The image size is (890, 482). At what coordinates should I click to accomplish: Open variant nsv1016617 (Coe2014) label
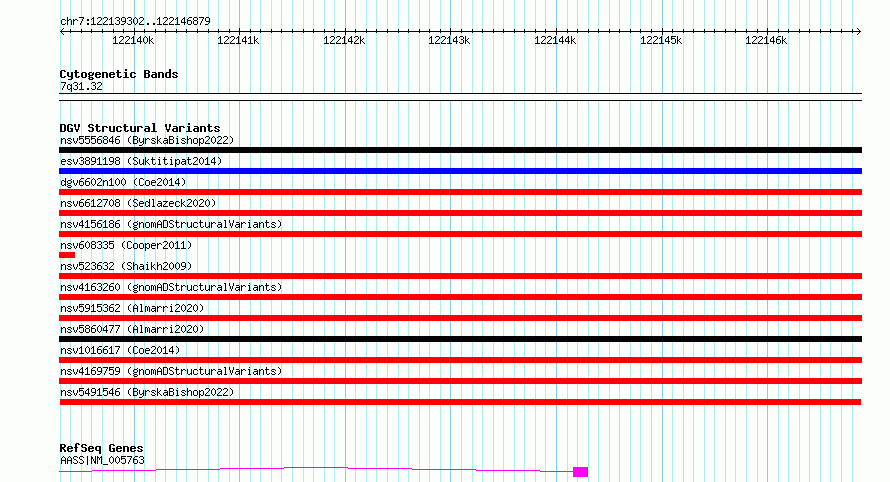pos(120,350)
